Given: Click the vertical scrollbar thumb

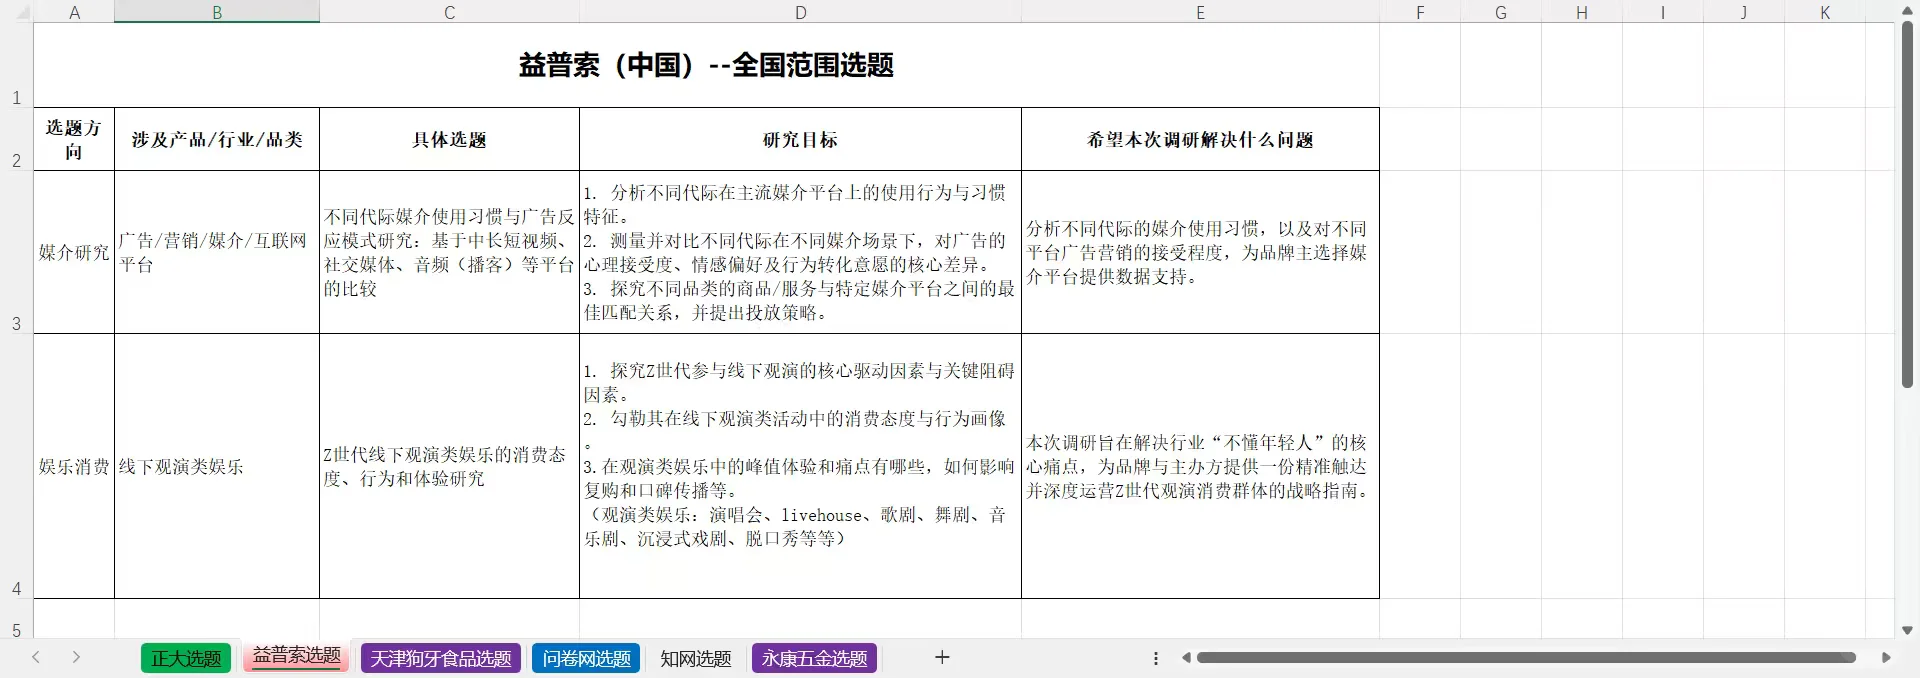Looking at the screenshot, I should click(1907, 205).
